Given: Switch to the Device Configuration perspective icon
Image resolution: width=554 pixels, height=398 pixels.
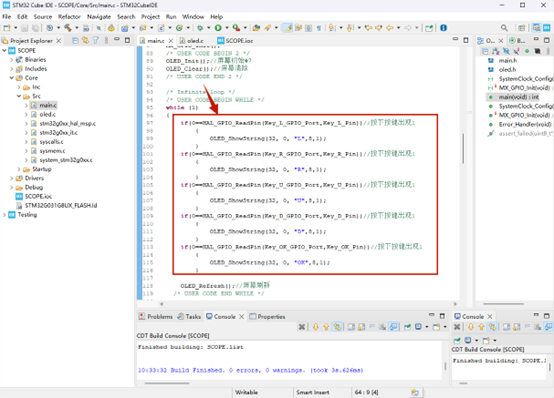Looking at the screenshot, I should coord(547,28).
